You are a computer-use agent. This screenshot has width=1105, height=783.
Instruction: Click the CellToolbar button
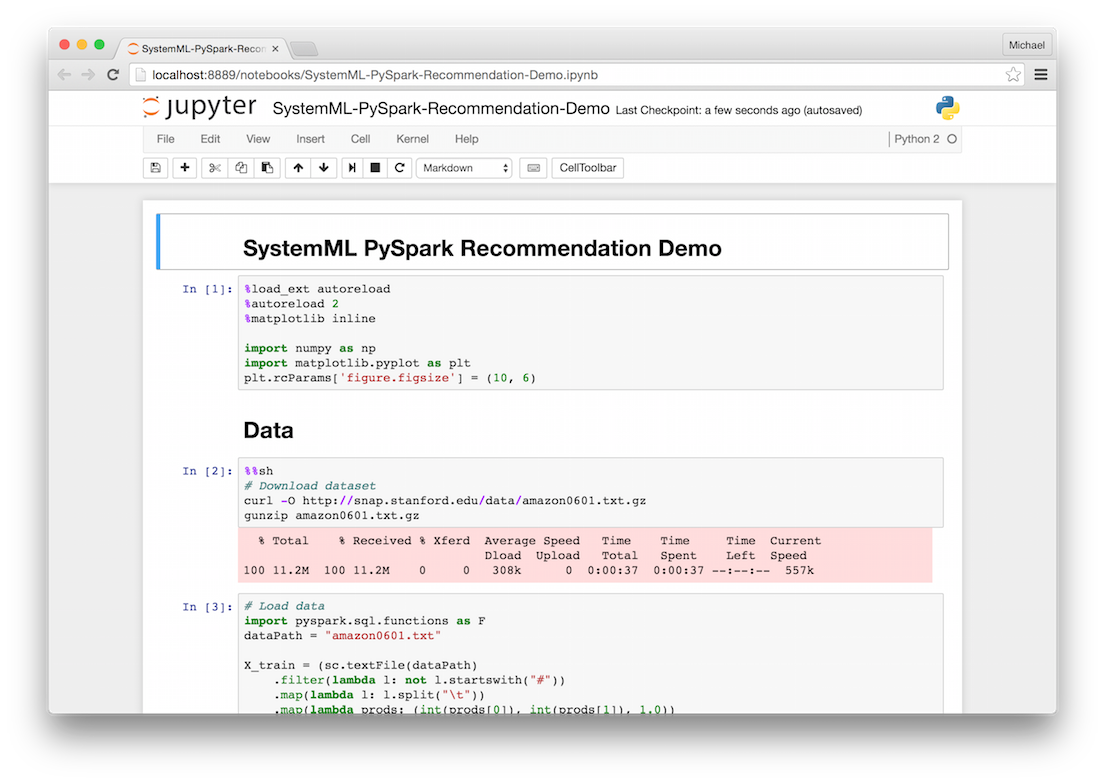coord(588,168)
